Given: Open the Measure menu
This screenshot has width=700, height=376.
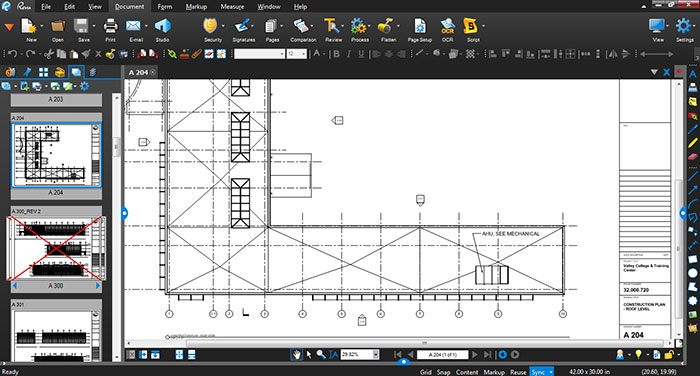Looking at the screenshot, I should [x=232, y=7].
